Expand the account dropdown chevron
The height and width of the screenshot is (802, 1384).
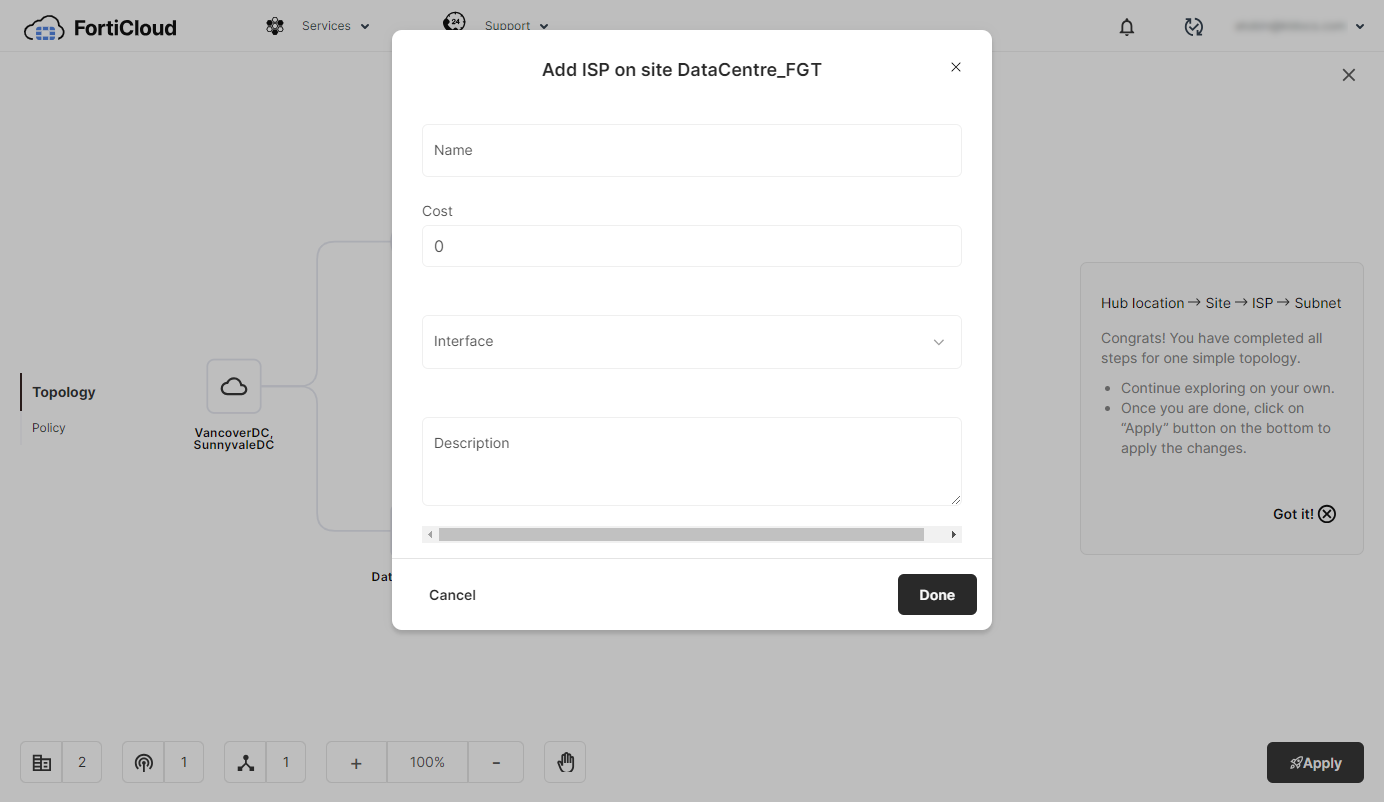1360,26
